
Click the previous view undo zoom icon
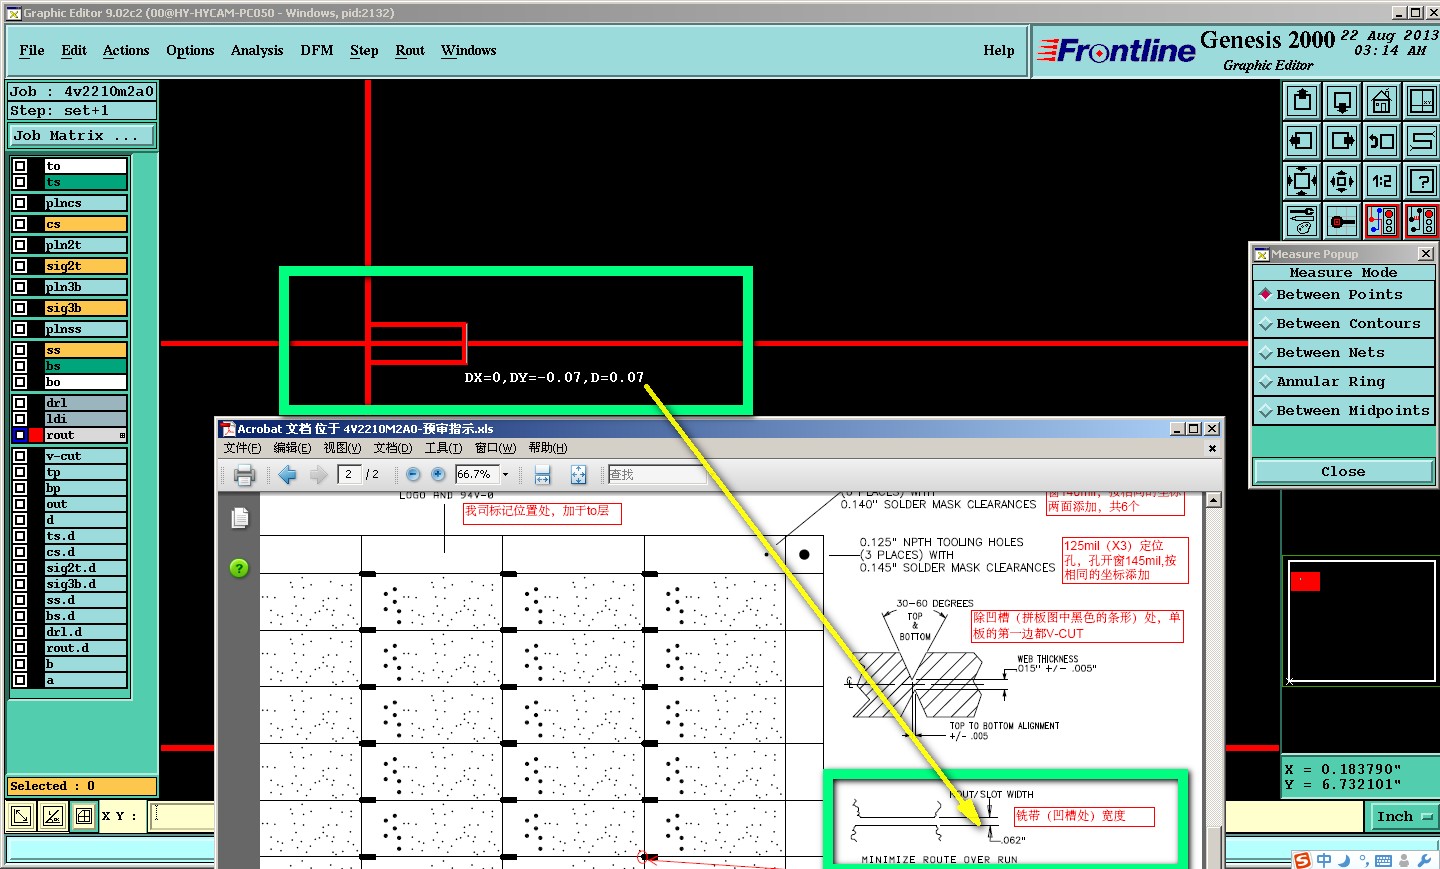(1382, 141)
